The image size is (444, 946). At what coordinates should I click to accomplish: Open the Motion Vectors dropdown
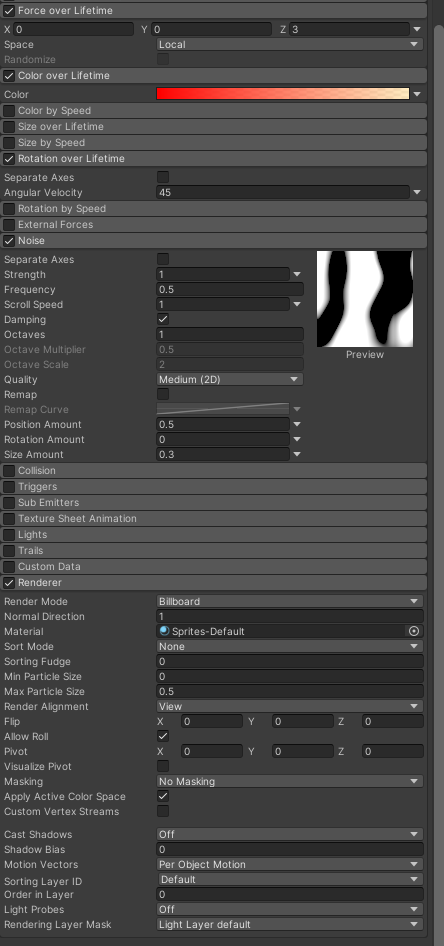[290, 865]
